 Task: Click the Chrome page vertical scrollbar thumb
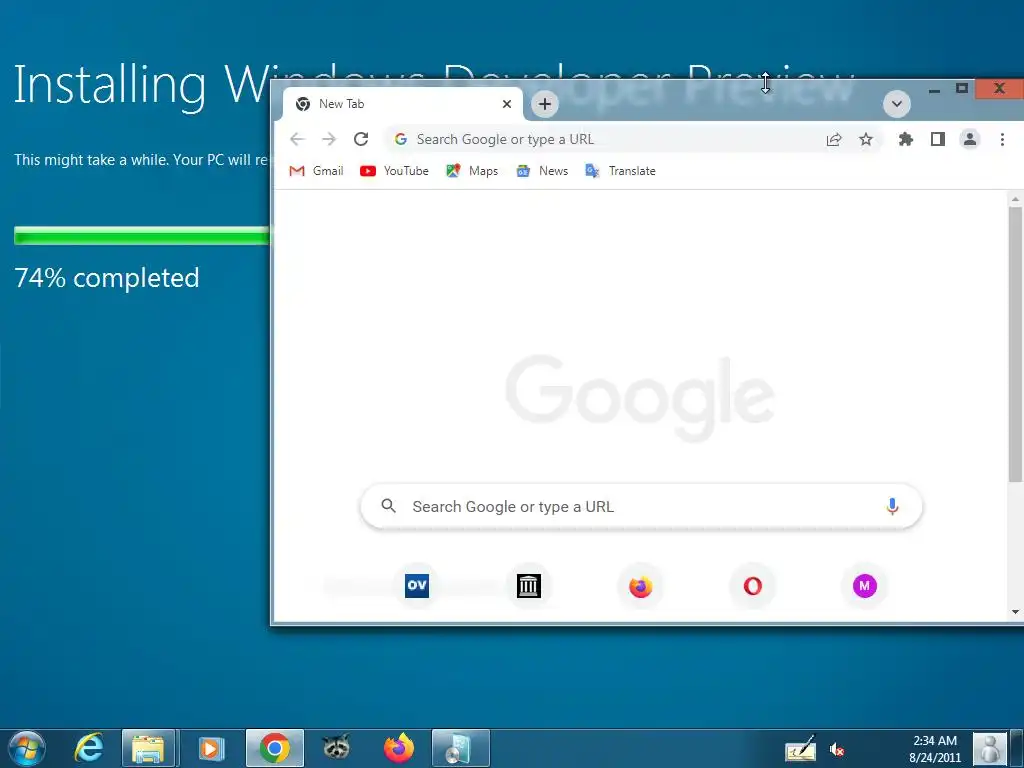pos(1015,345)
